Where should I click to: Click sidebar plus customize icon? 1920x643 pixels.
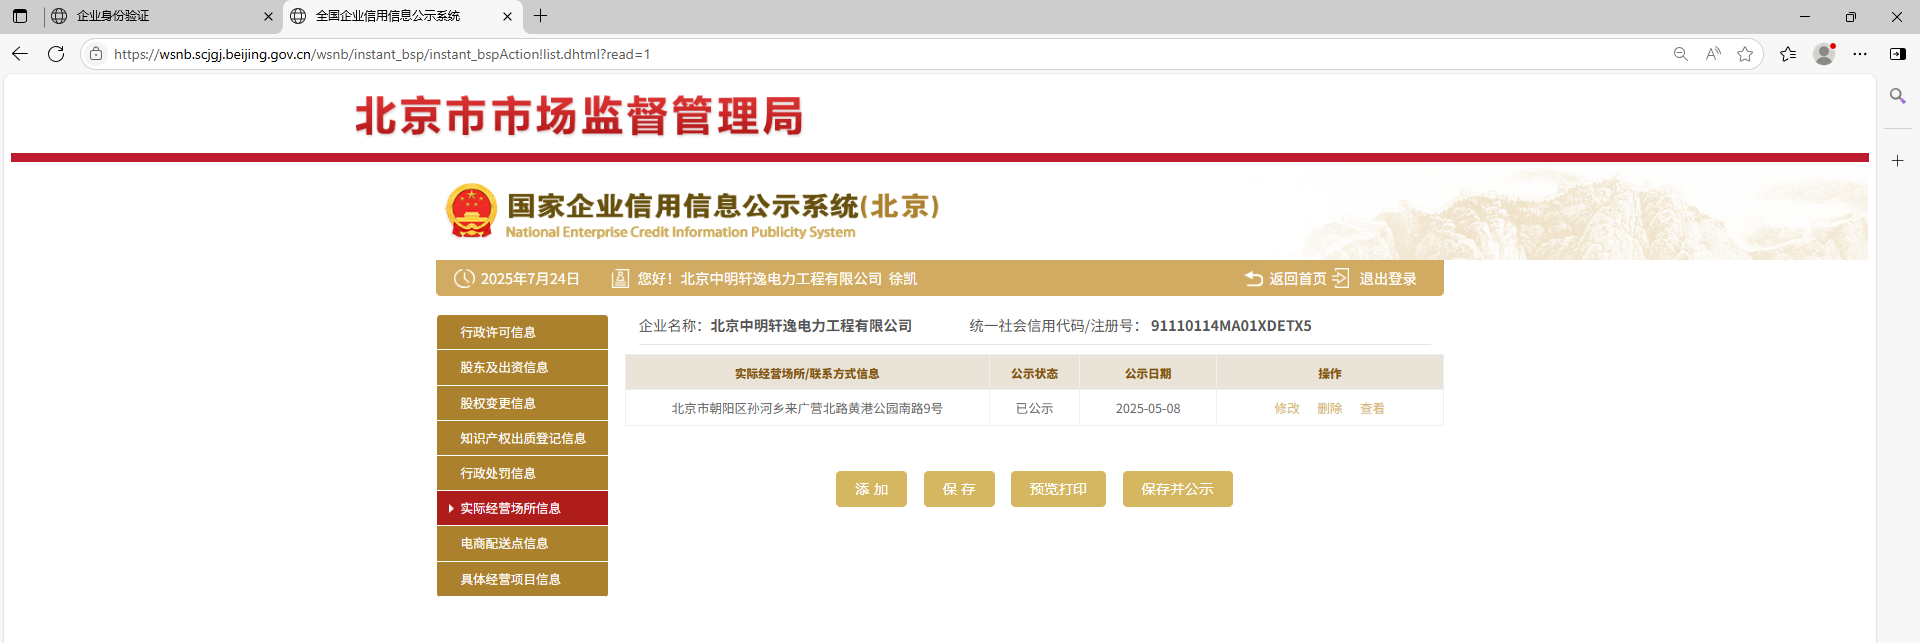[x=1897, y=160]
